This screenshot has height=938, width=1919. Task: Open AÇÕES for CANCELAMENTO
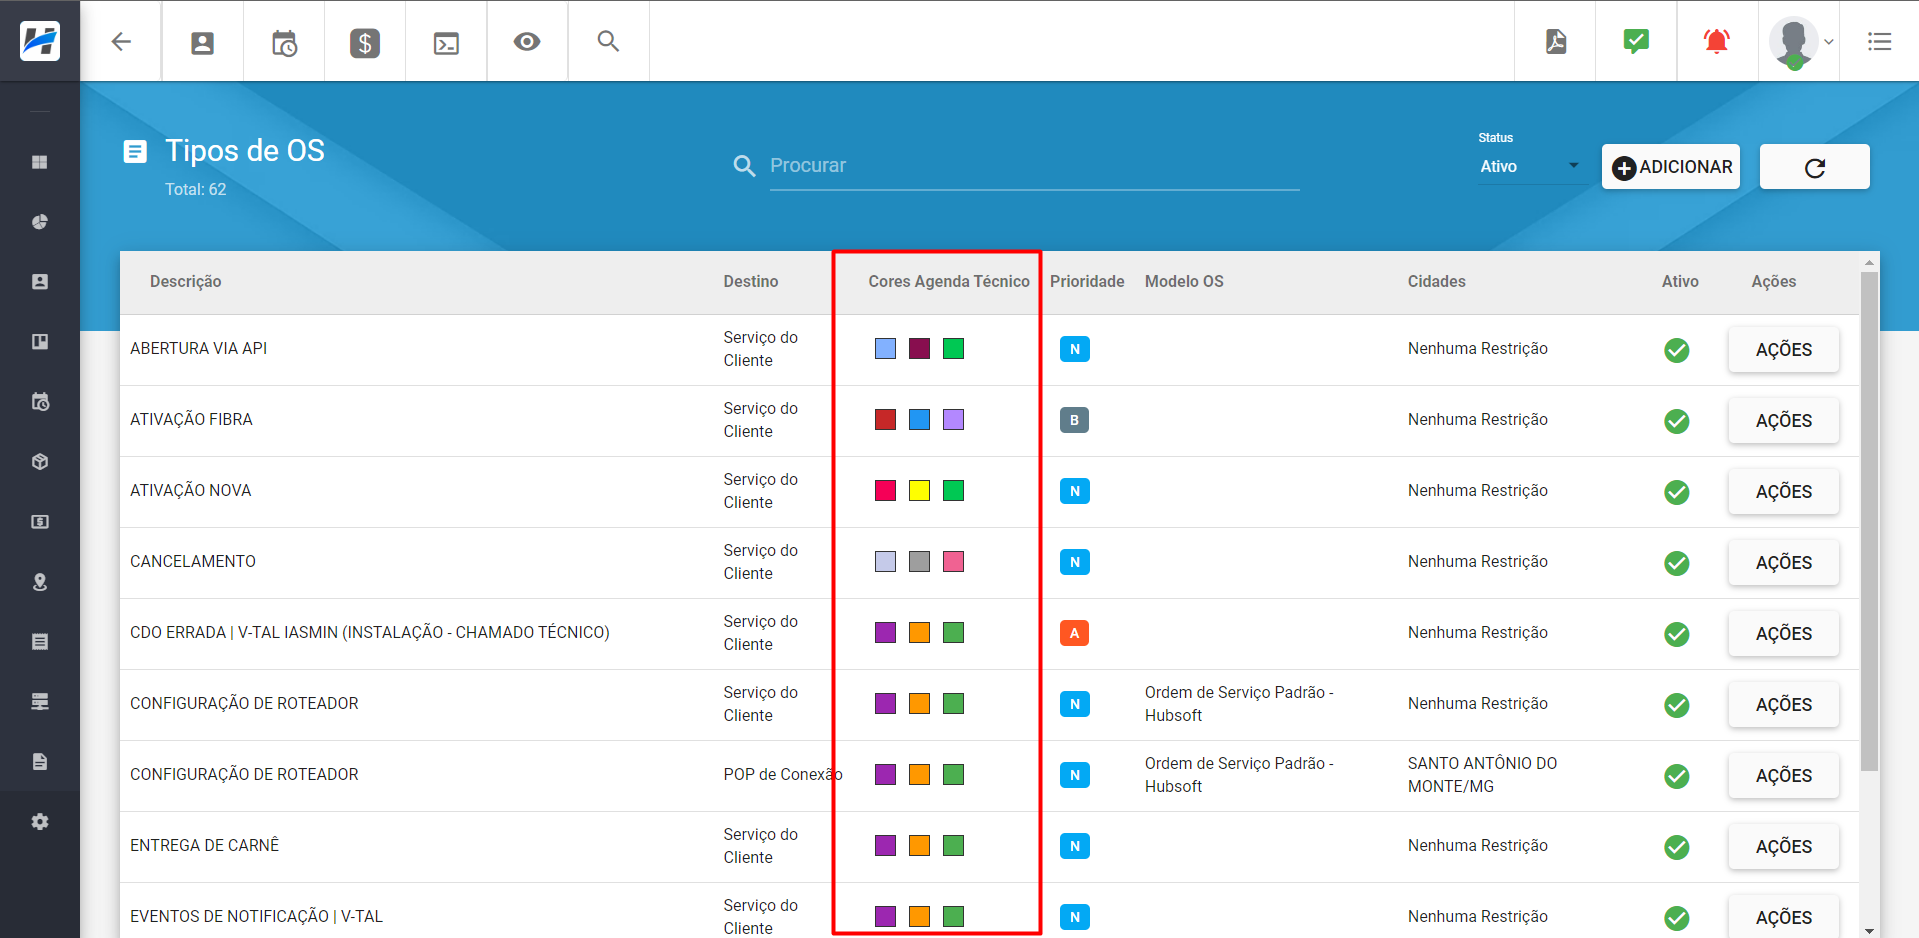click(1783, 563)
